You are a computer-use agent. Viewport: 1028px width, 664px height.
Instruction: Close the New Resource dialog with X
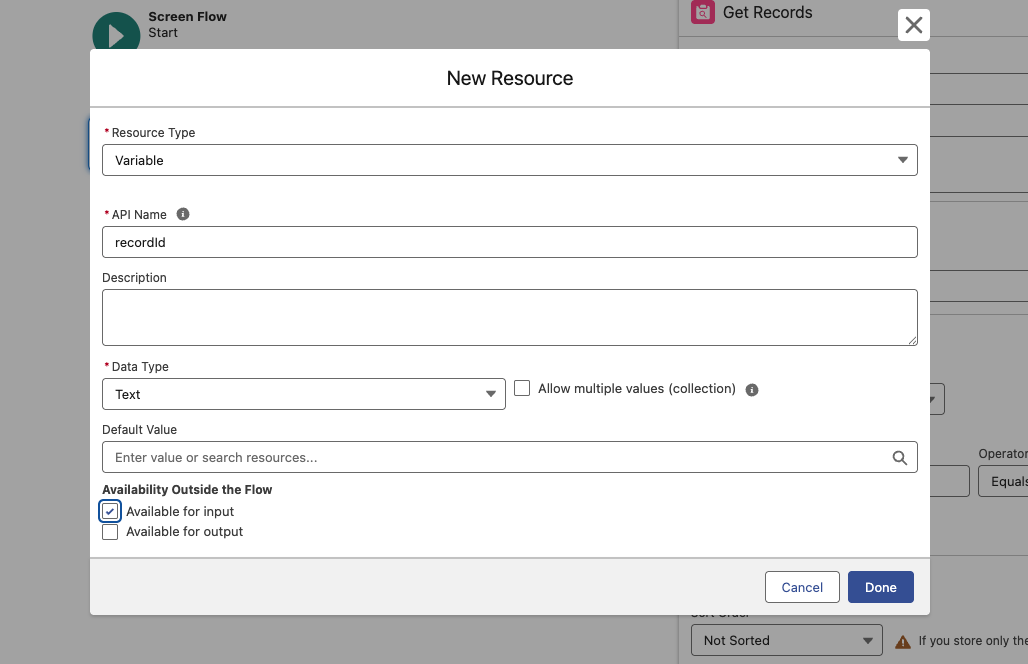913,26
